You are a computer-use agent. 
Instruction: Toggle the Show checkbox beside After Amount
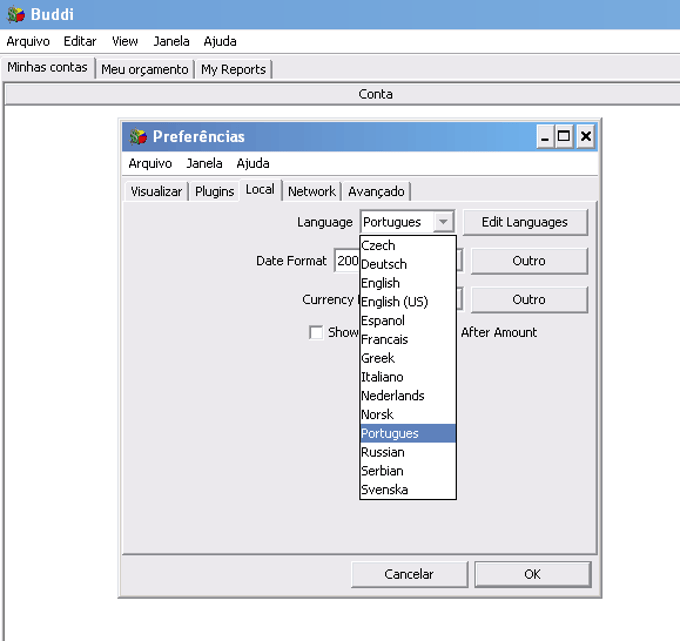point(316,333)
